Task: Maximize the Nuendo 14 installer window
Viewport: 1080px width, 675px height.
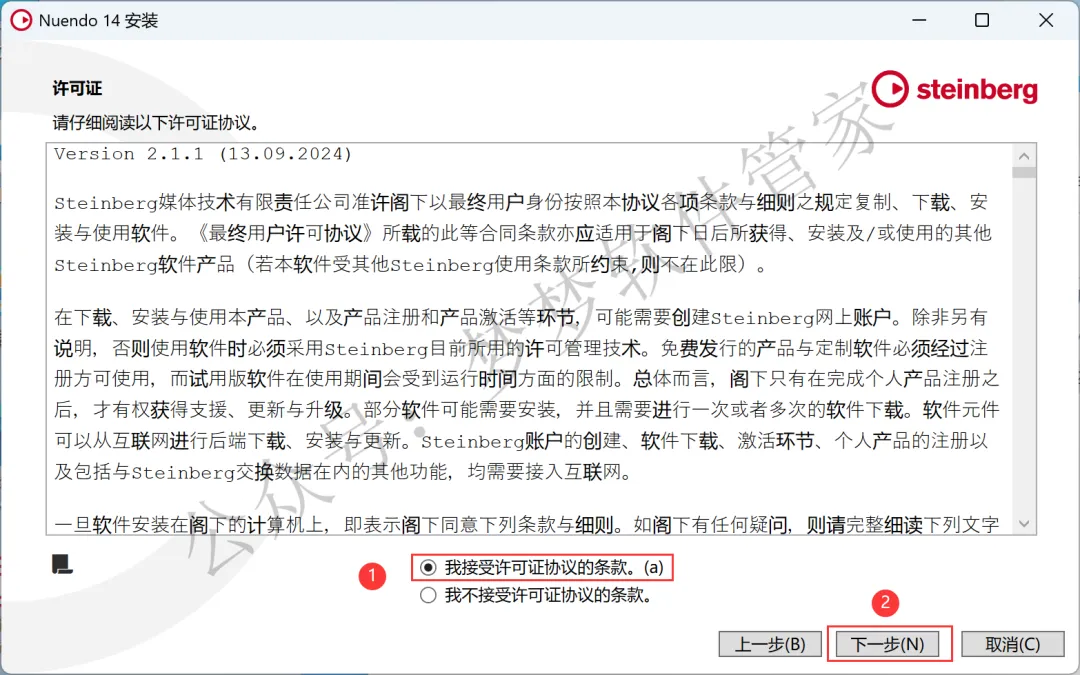Action: [x=982, y=20]
